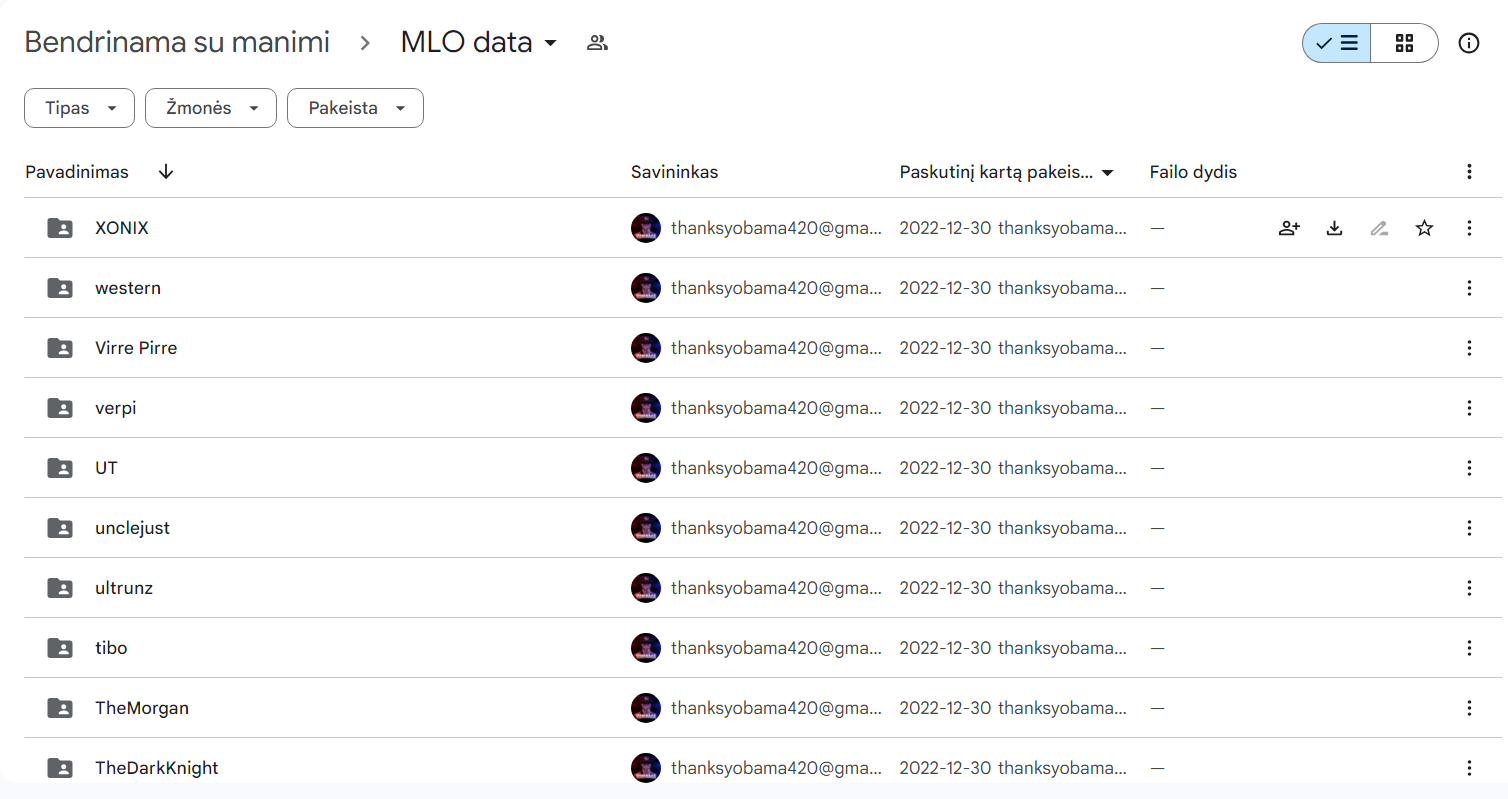The width and height of the screenshot is (1508, 799).
Task: Click the share icon on XONIX row
Action: (1289, 228)
